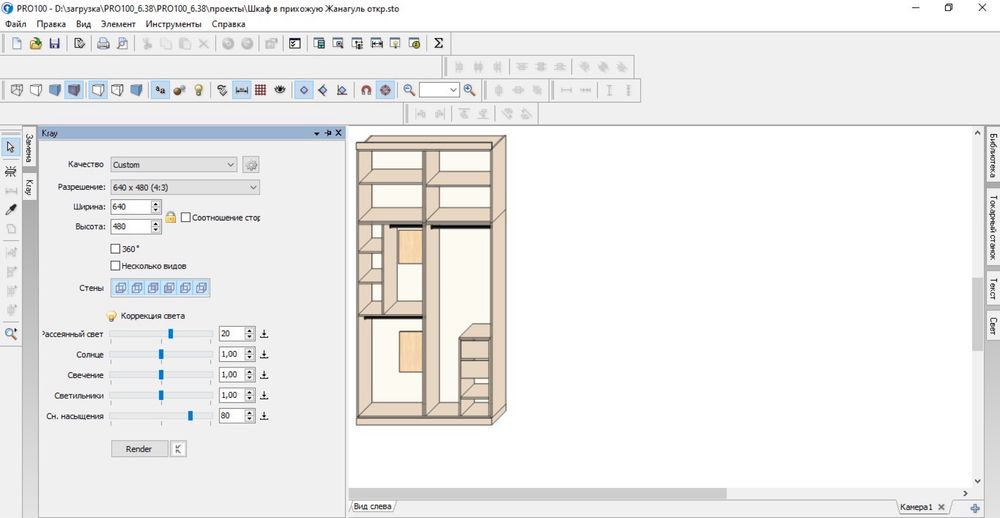Check the Несколько видов checkbox

[115, 265]
